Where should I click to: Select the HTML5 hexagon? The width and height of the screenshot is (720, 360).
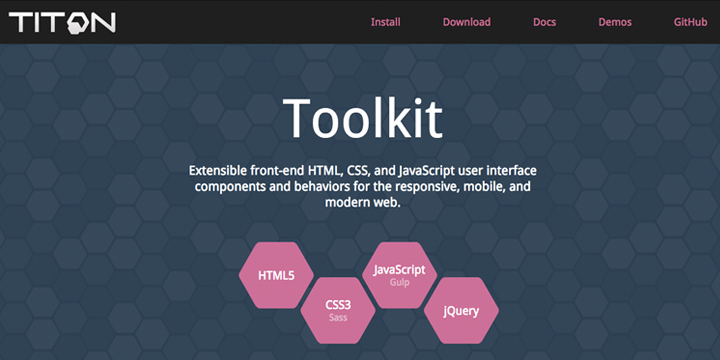pos(276,276)
